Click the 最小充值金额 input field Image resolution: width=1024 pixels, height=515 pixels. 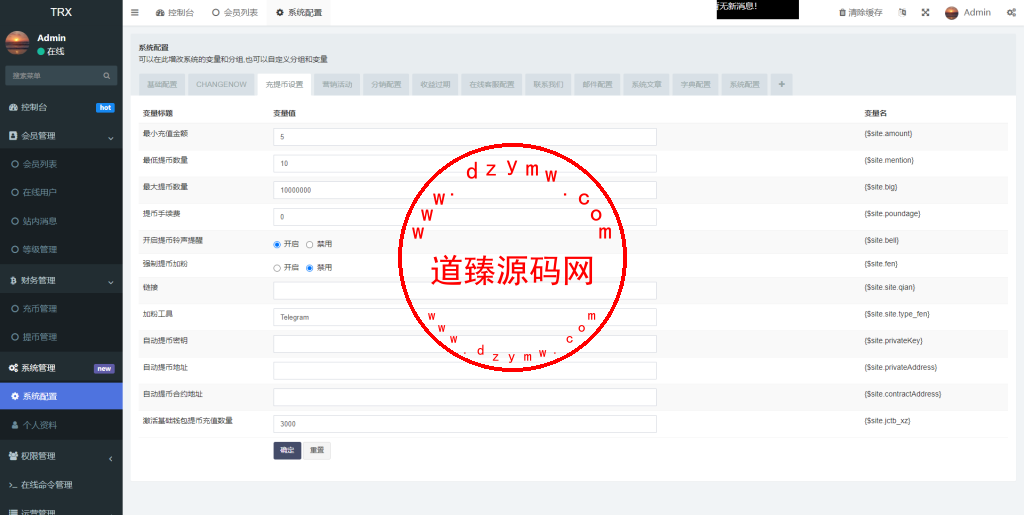(465, 137)
